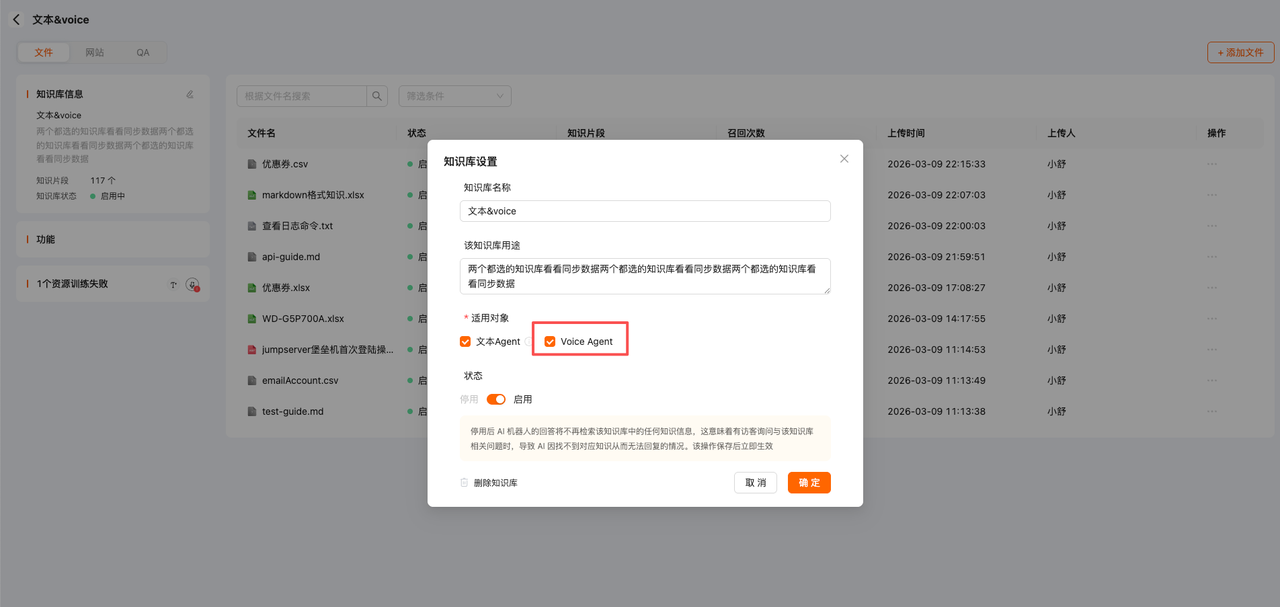Click the text agent failure icon
Image resolution: width=1280 pixels, height=607 pixels.
coord(173,285)
